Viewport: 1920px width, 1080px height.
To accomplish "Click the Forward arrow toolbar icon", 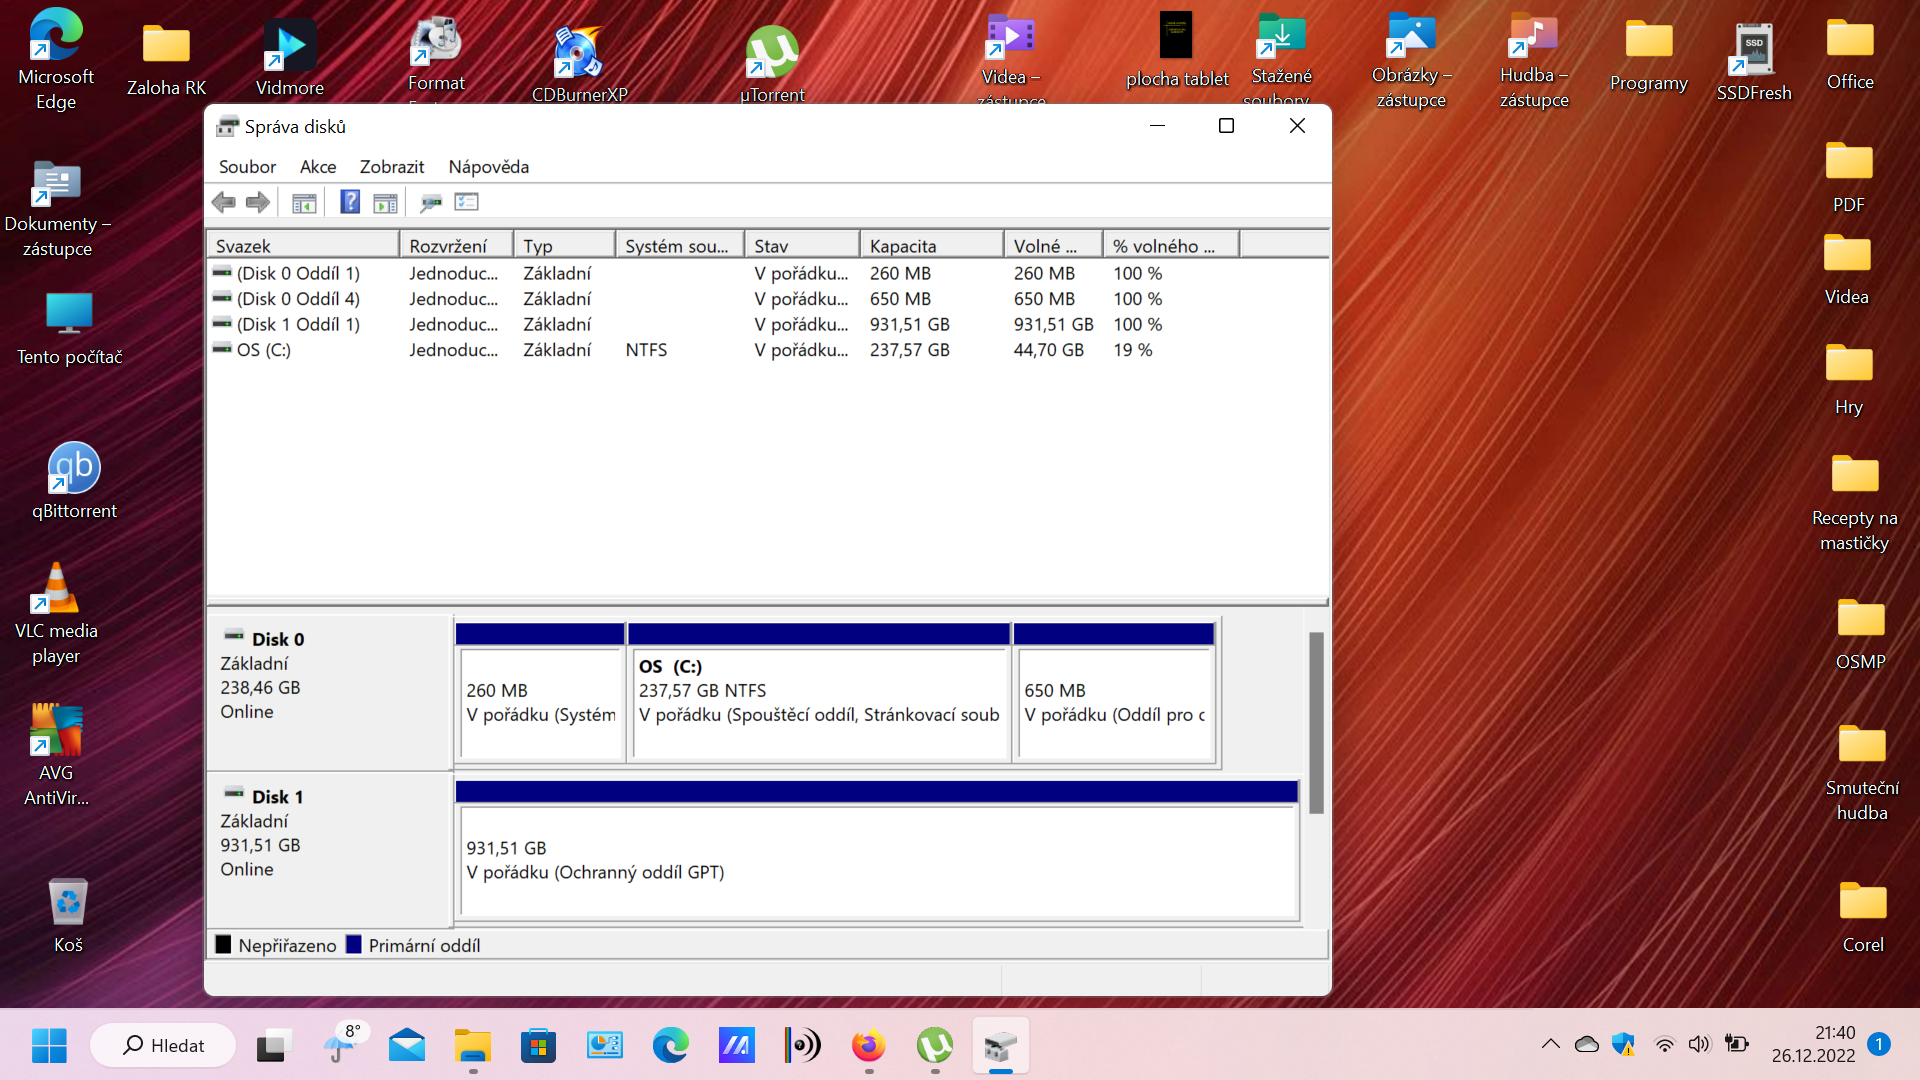I will pyautogui.click(x=258, y=203).
